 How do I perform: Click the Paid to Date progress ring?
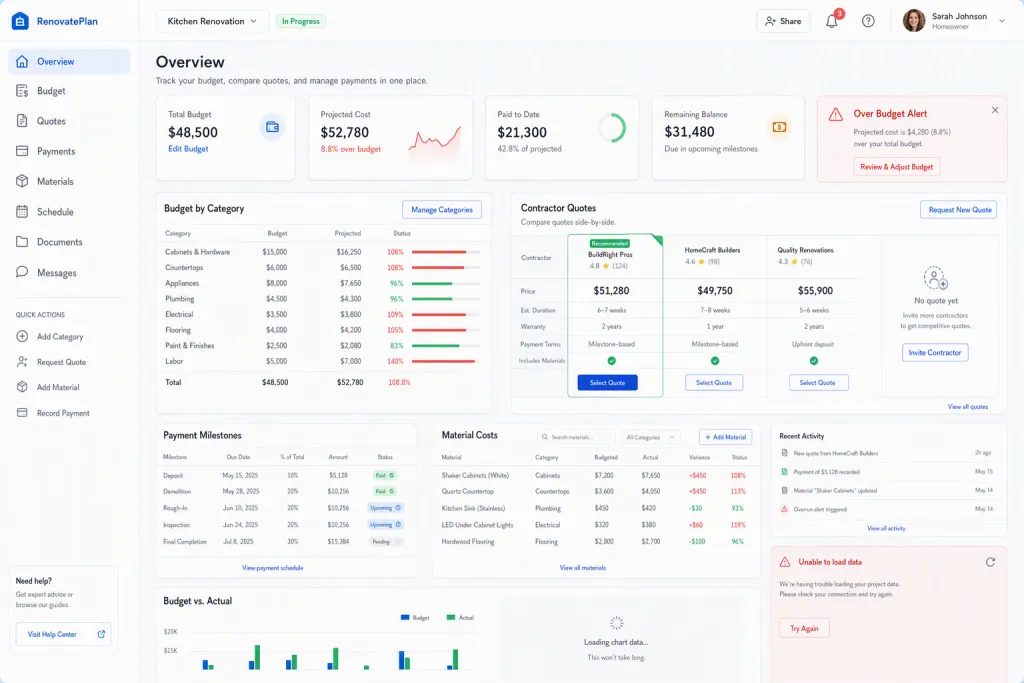tap(612, 128)
